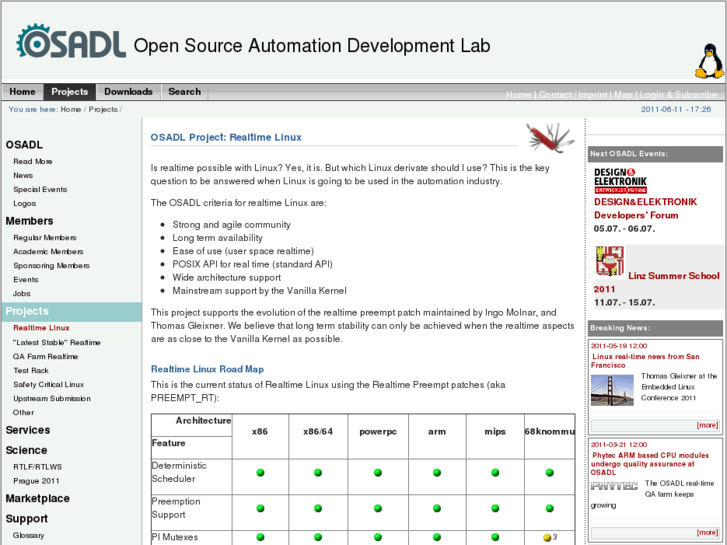The height and width of the screenshot is (545, 727).
Task: Click the Linz Summer School crest image
Action: tap(610, 261)
